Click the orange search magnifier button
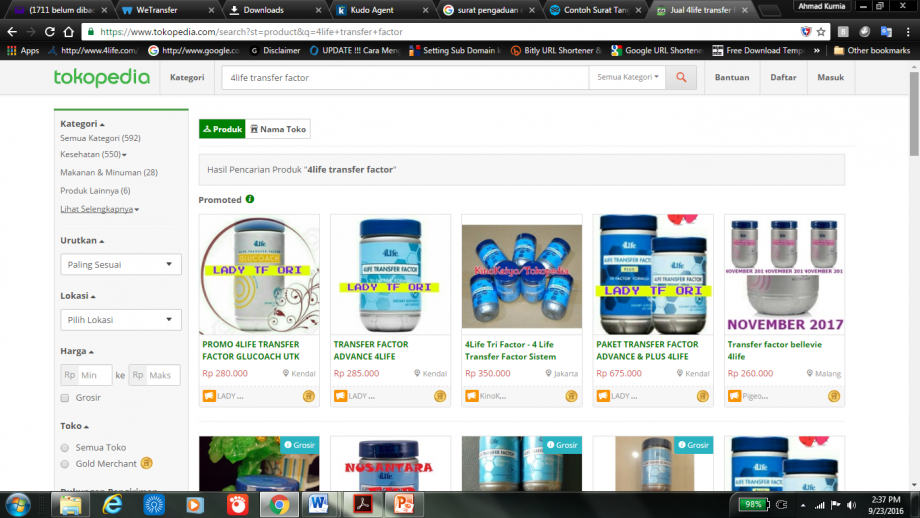Screen dimensions: 920x518 681,77
